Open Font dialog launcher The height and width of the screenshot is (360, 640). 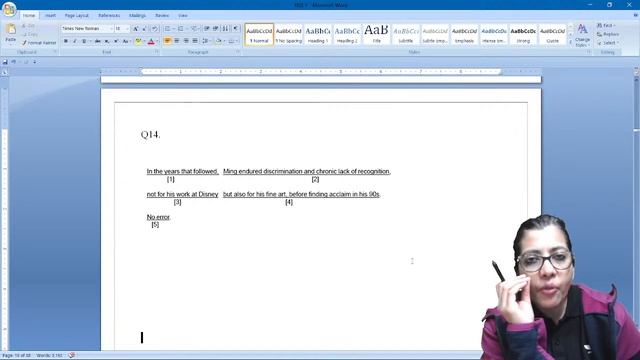157,52
